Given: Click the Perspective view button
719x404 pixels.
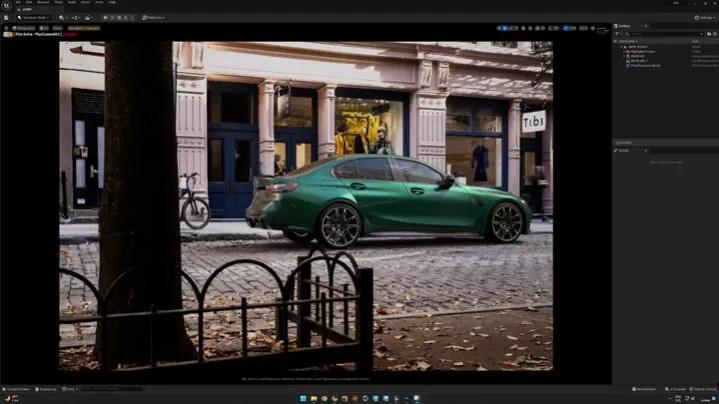Looking at the screenshot, I should (x=25, y=27).
